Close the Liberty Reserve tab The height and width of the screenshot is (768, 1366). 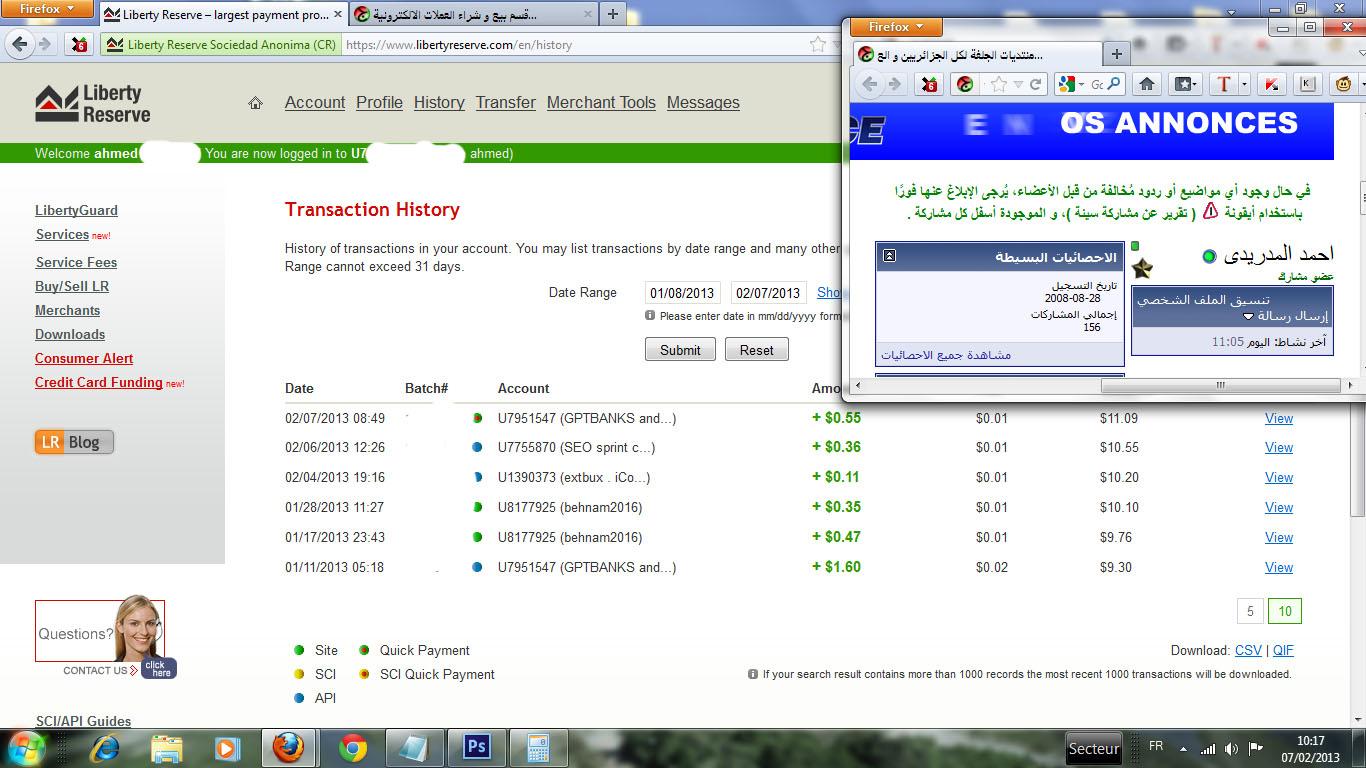[336, 15]
